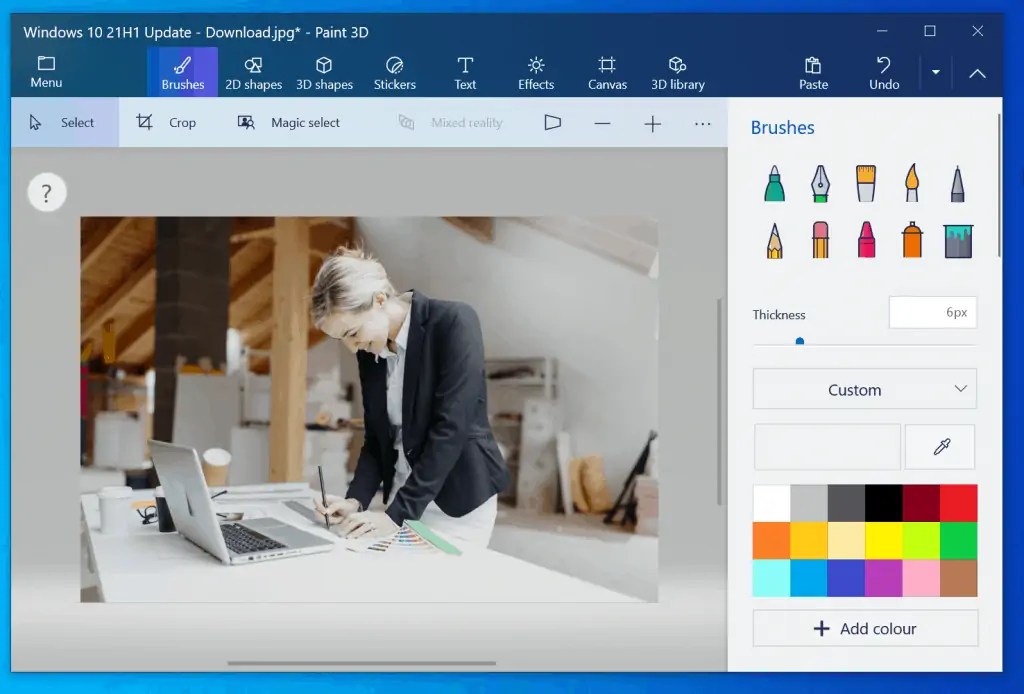1024x694 pixels.
Task: Select the Crop tool
Action: [x=168, y=122]
